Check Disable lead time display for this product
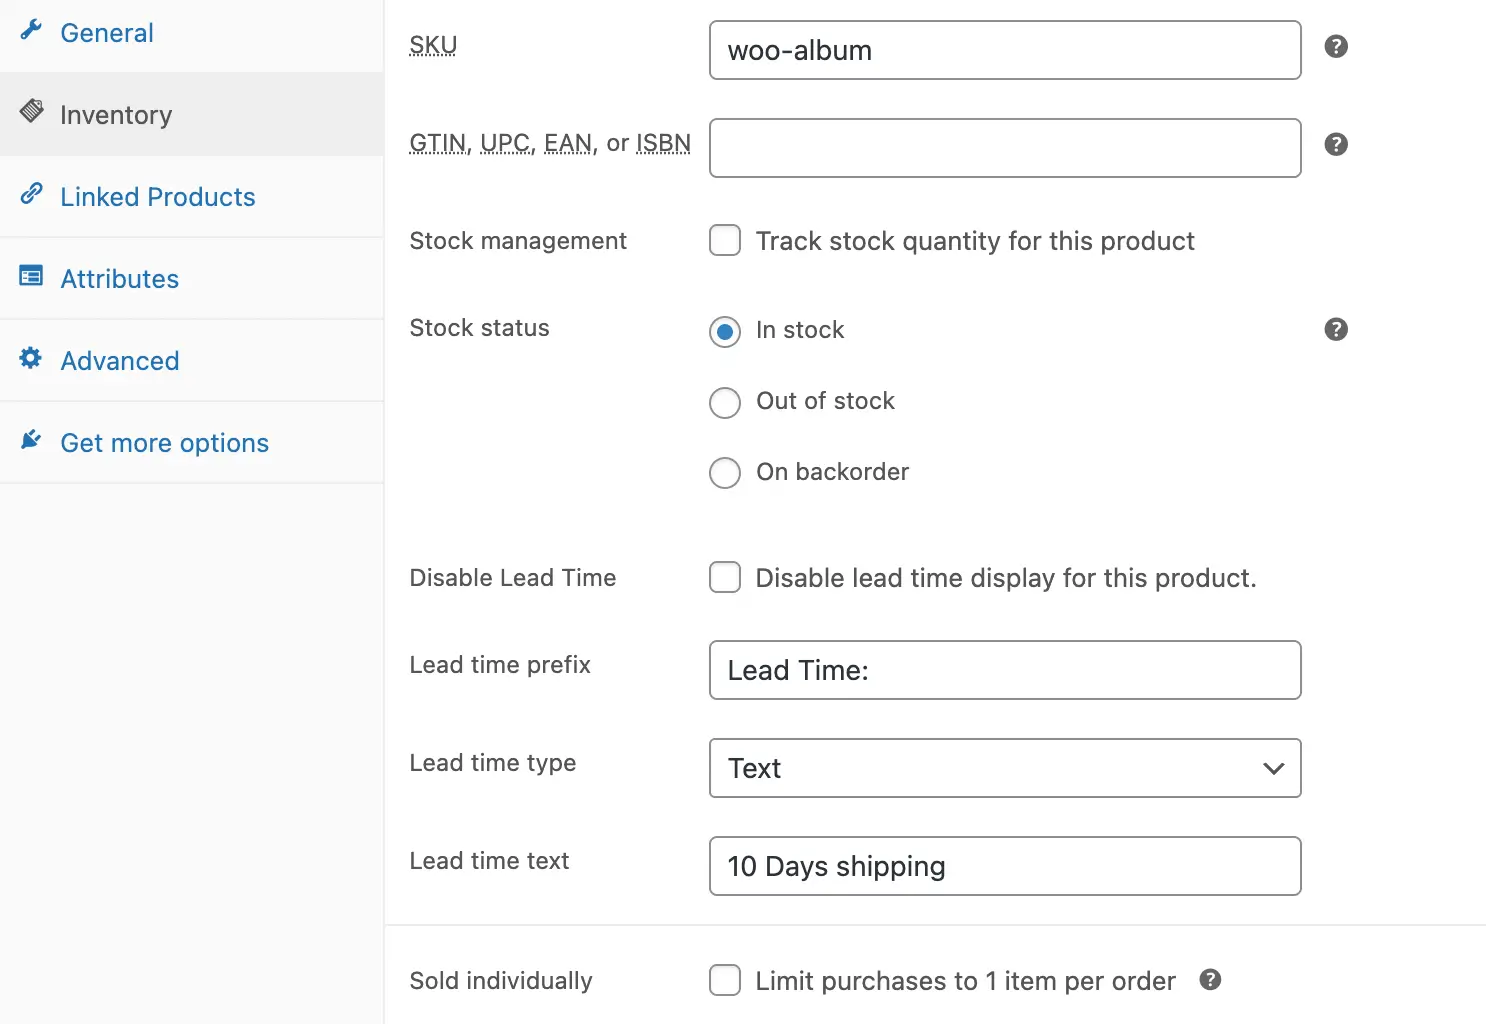This screenshot has width=1486, height=1024. coord(725,577)
